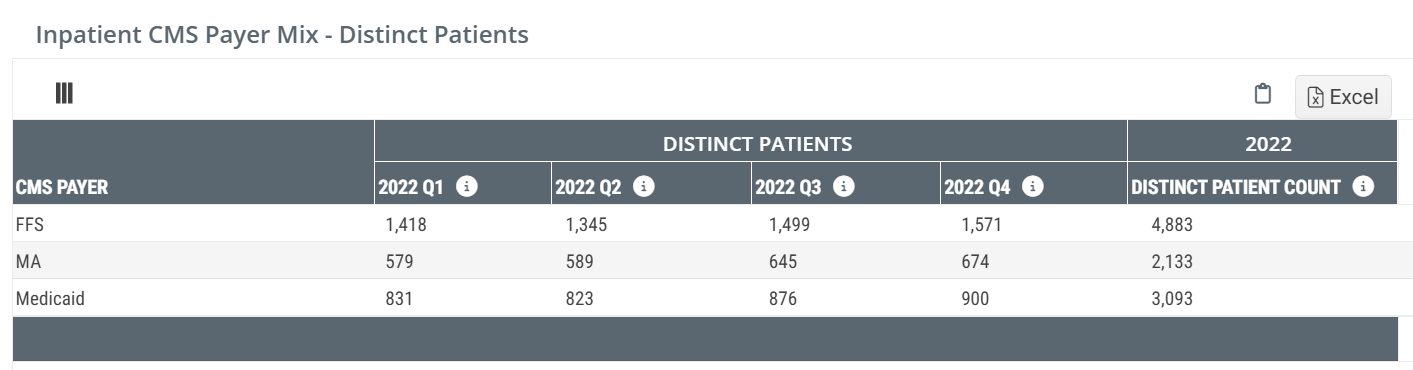Show info for 2022 Q2 column
Viewport: 1413px width, 370px height.
click(644, 186)
